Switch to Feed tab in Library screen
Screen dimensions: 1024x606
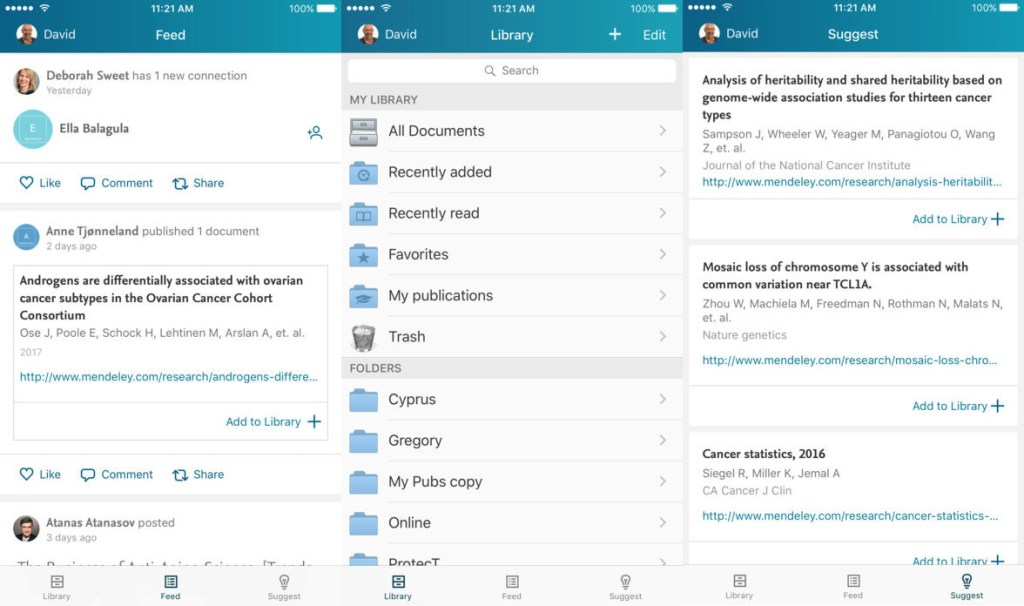pos(511,586)
